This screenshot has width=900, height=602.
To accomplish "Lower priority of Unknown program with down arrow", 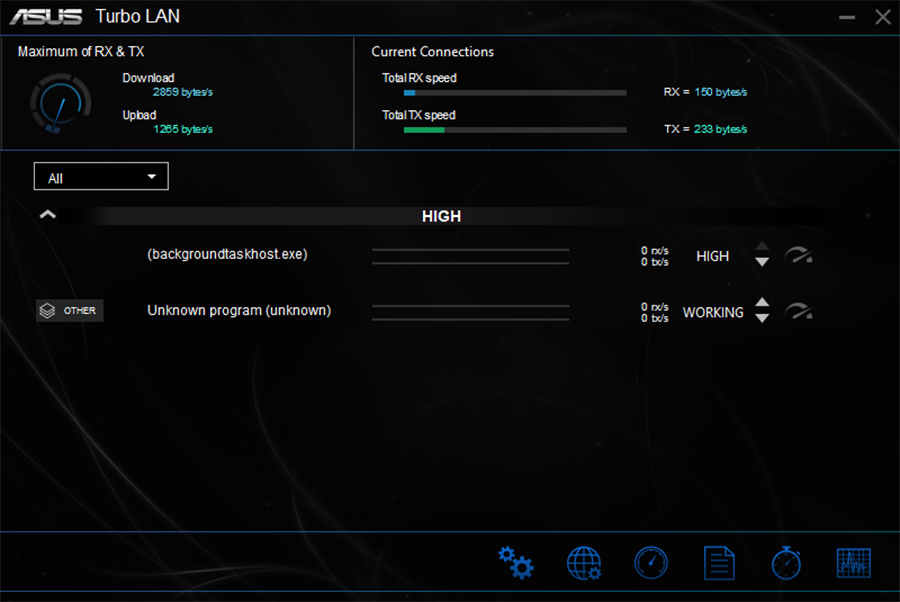I will click(762, 318).
